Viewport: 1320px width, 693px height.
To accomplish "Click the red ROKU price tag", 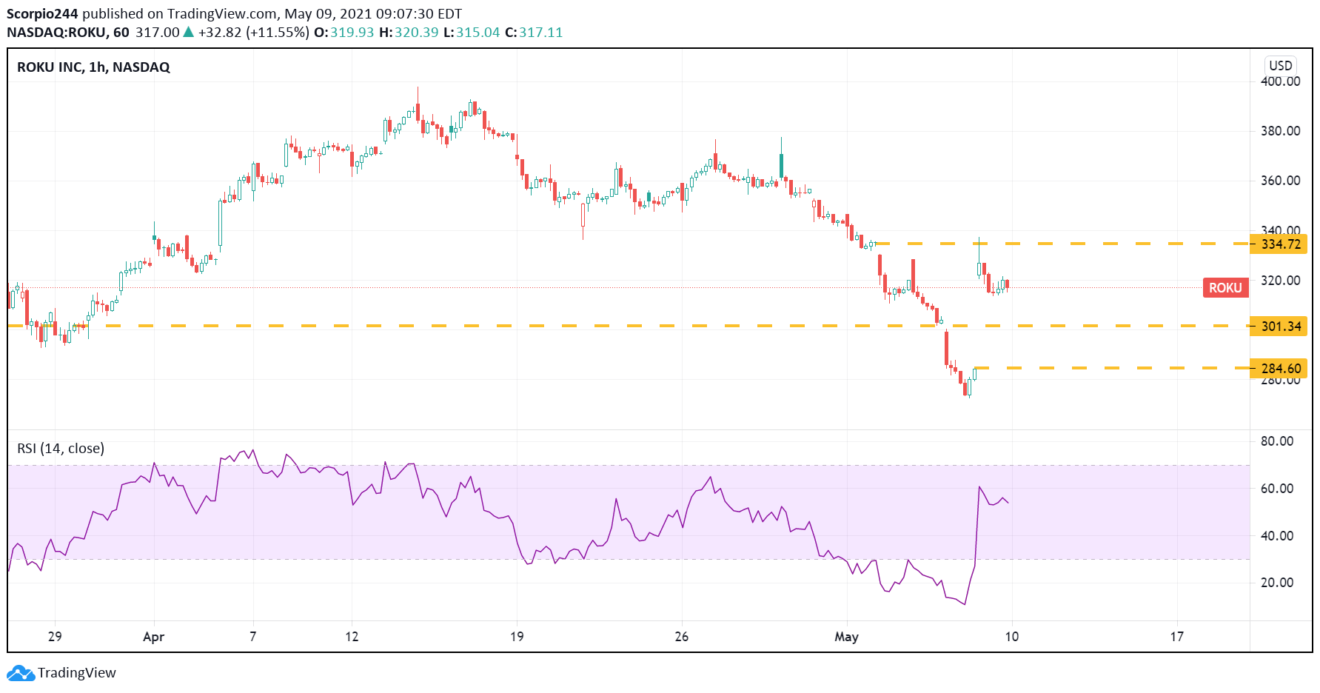I will tap(1225, 288).
